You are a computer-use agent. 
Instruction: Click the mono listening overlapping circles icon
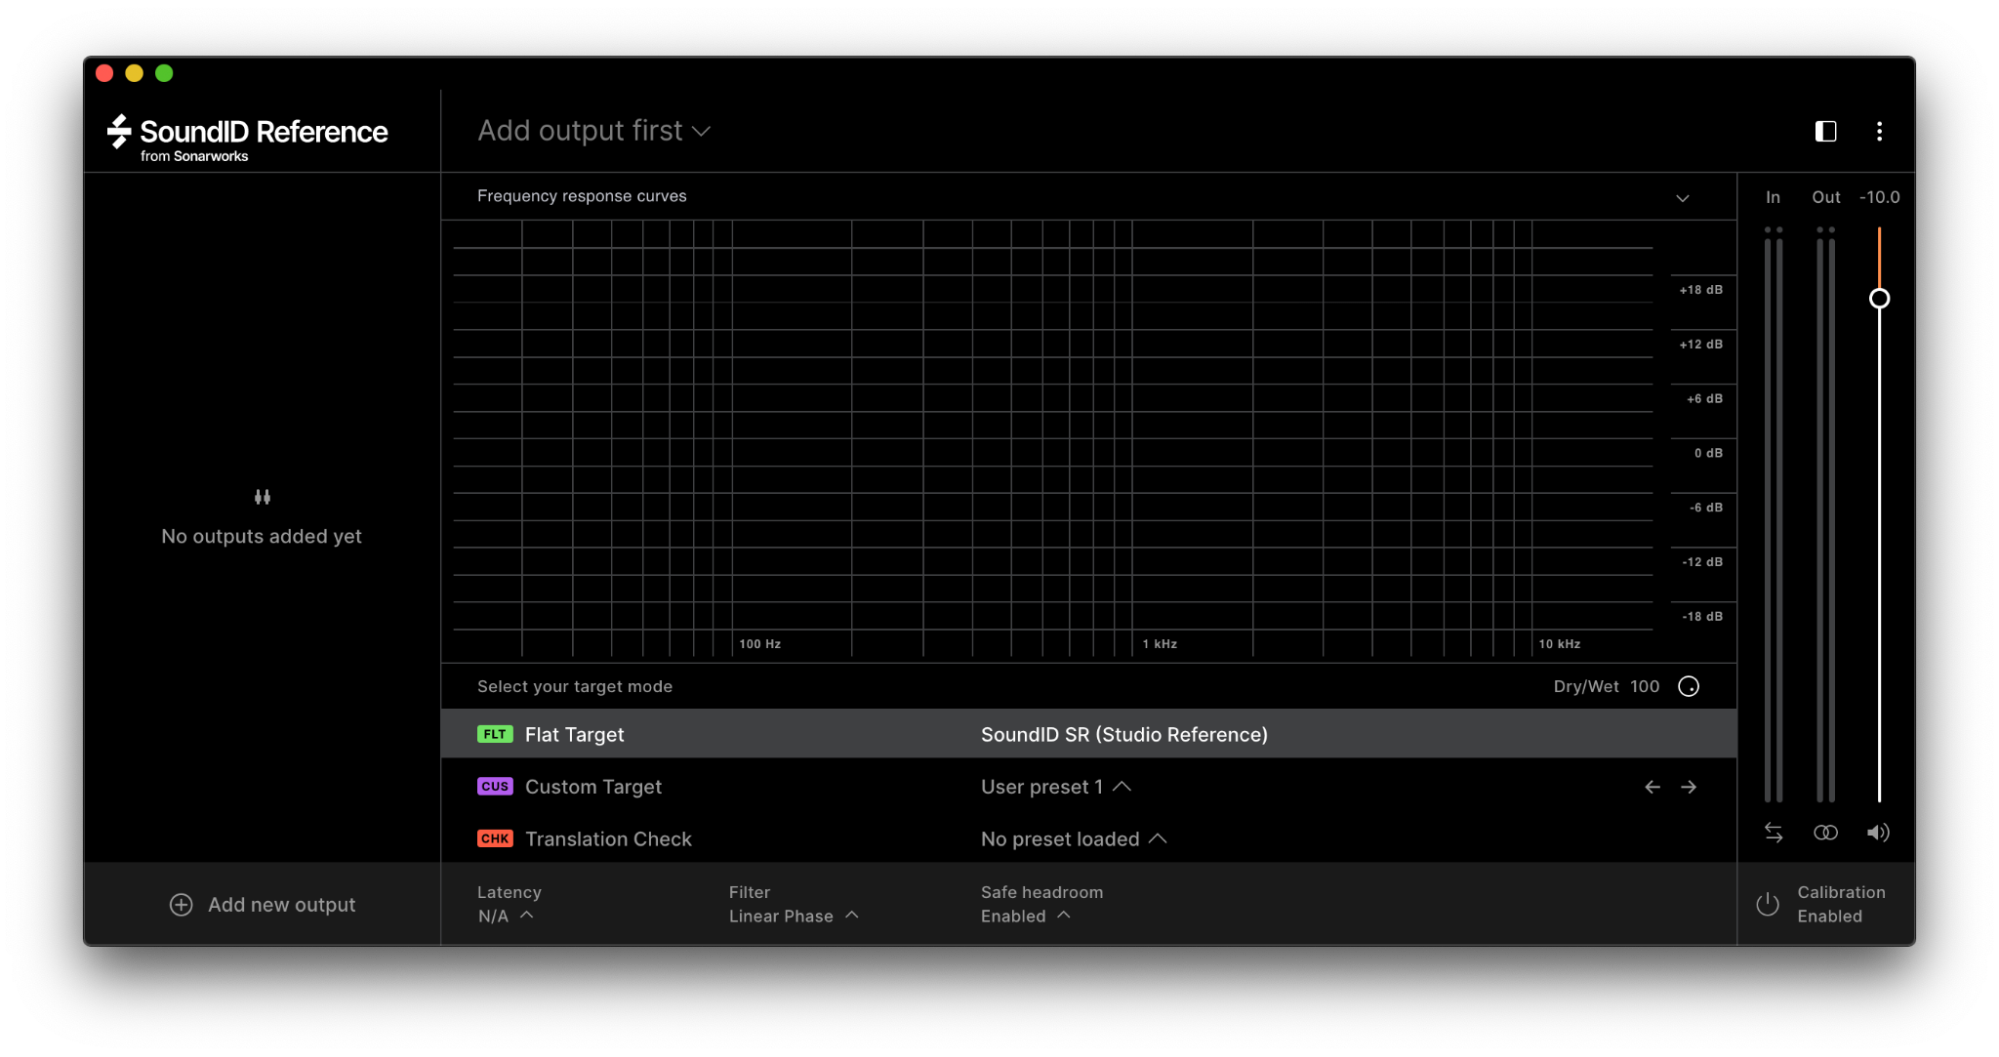(1825, 833)
